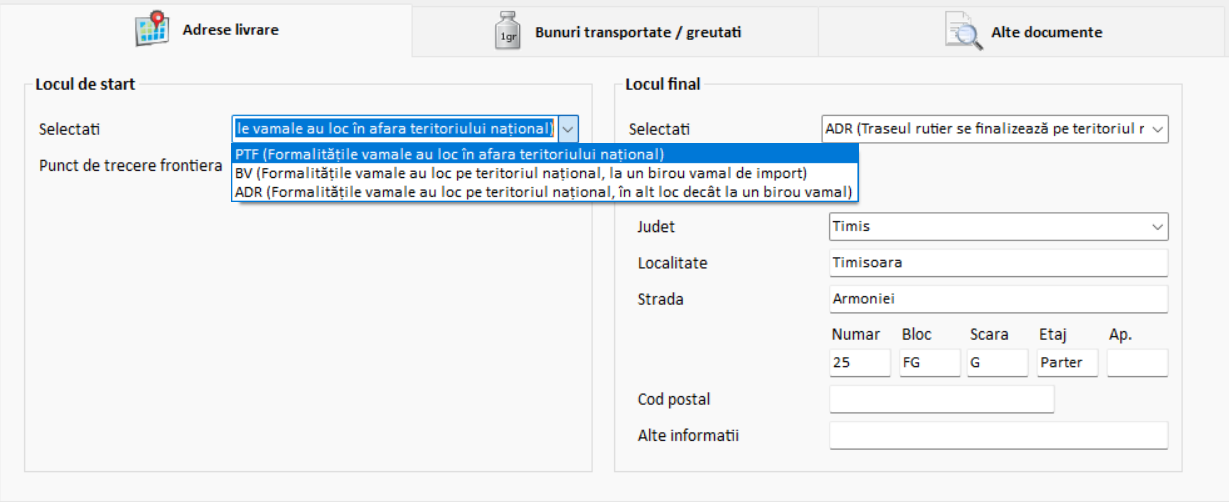Click the Alte informatii label
Screen dimensions: 1229x502
(x=688, y=435)
